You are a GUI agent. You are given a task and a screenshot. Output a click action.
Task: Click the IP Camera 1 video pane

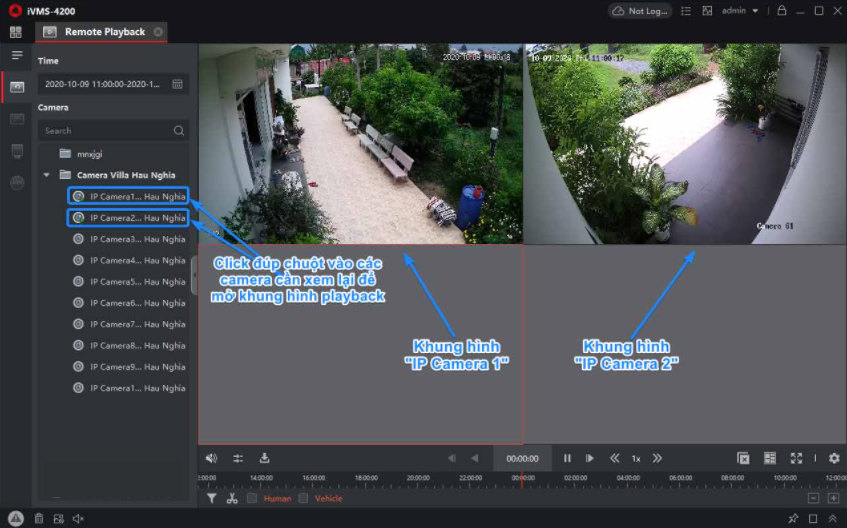point(360,144)
